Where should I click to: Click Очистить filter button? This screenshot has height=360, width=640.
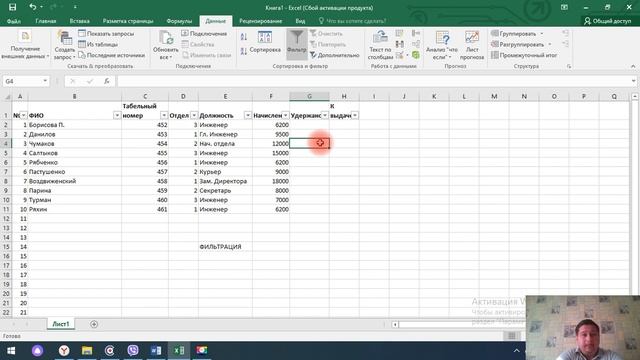326,33
